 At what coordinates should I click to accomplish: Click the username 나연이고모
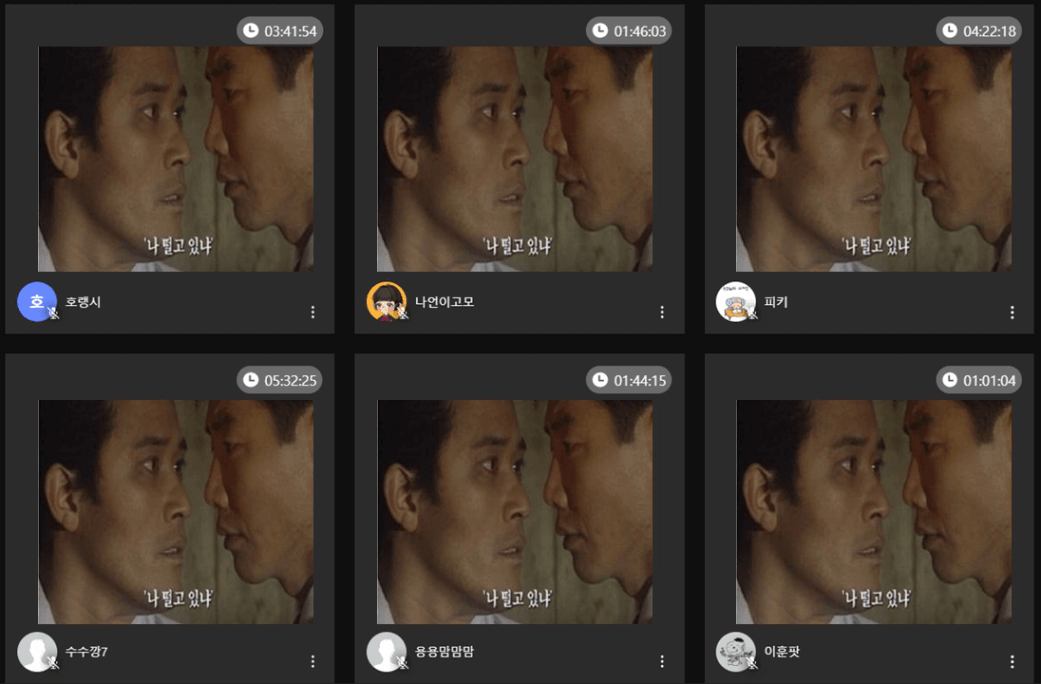point(444,302)
